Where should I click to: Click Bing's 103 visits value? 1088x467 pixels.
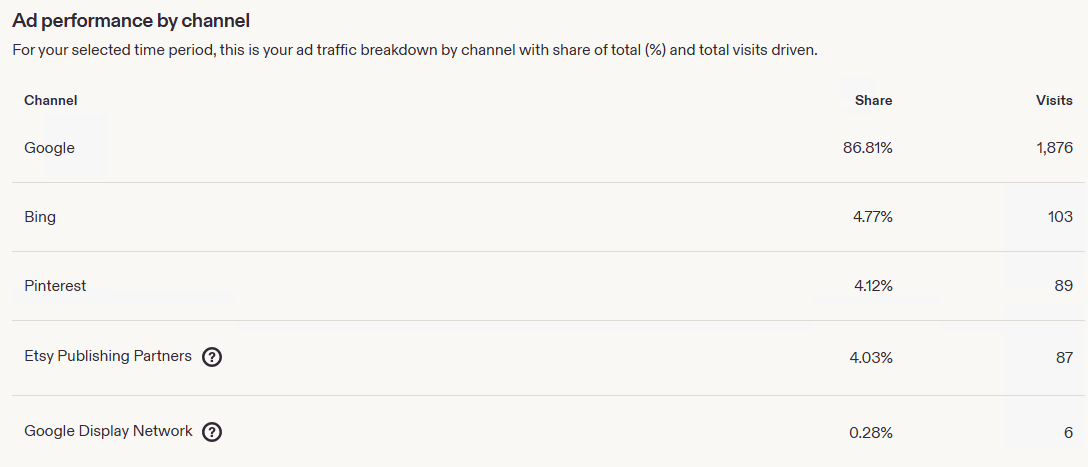point(1061,217)
